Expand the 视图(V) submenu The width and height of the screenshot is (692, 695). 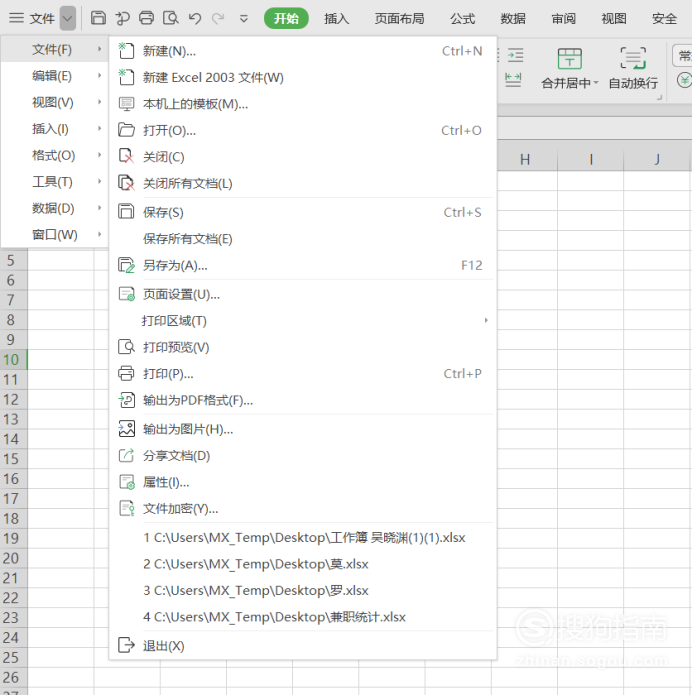[x=55, y=102]
